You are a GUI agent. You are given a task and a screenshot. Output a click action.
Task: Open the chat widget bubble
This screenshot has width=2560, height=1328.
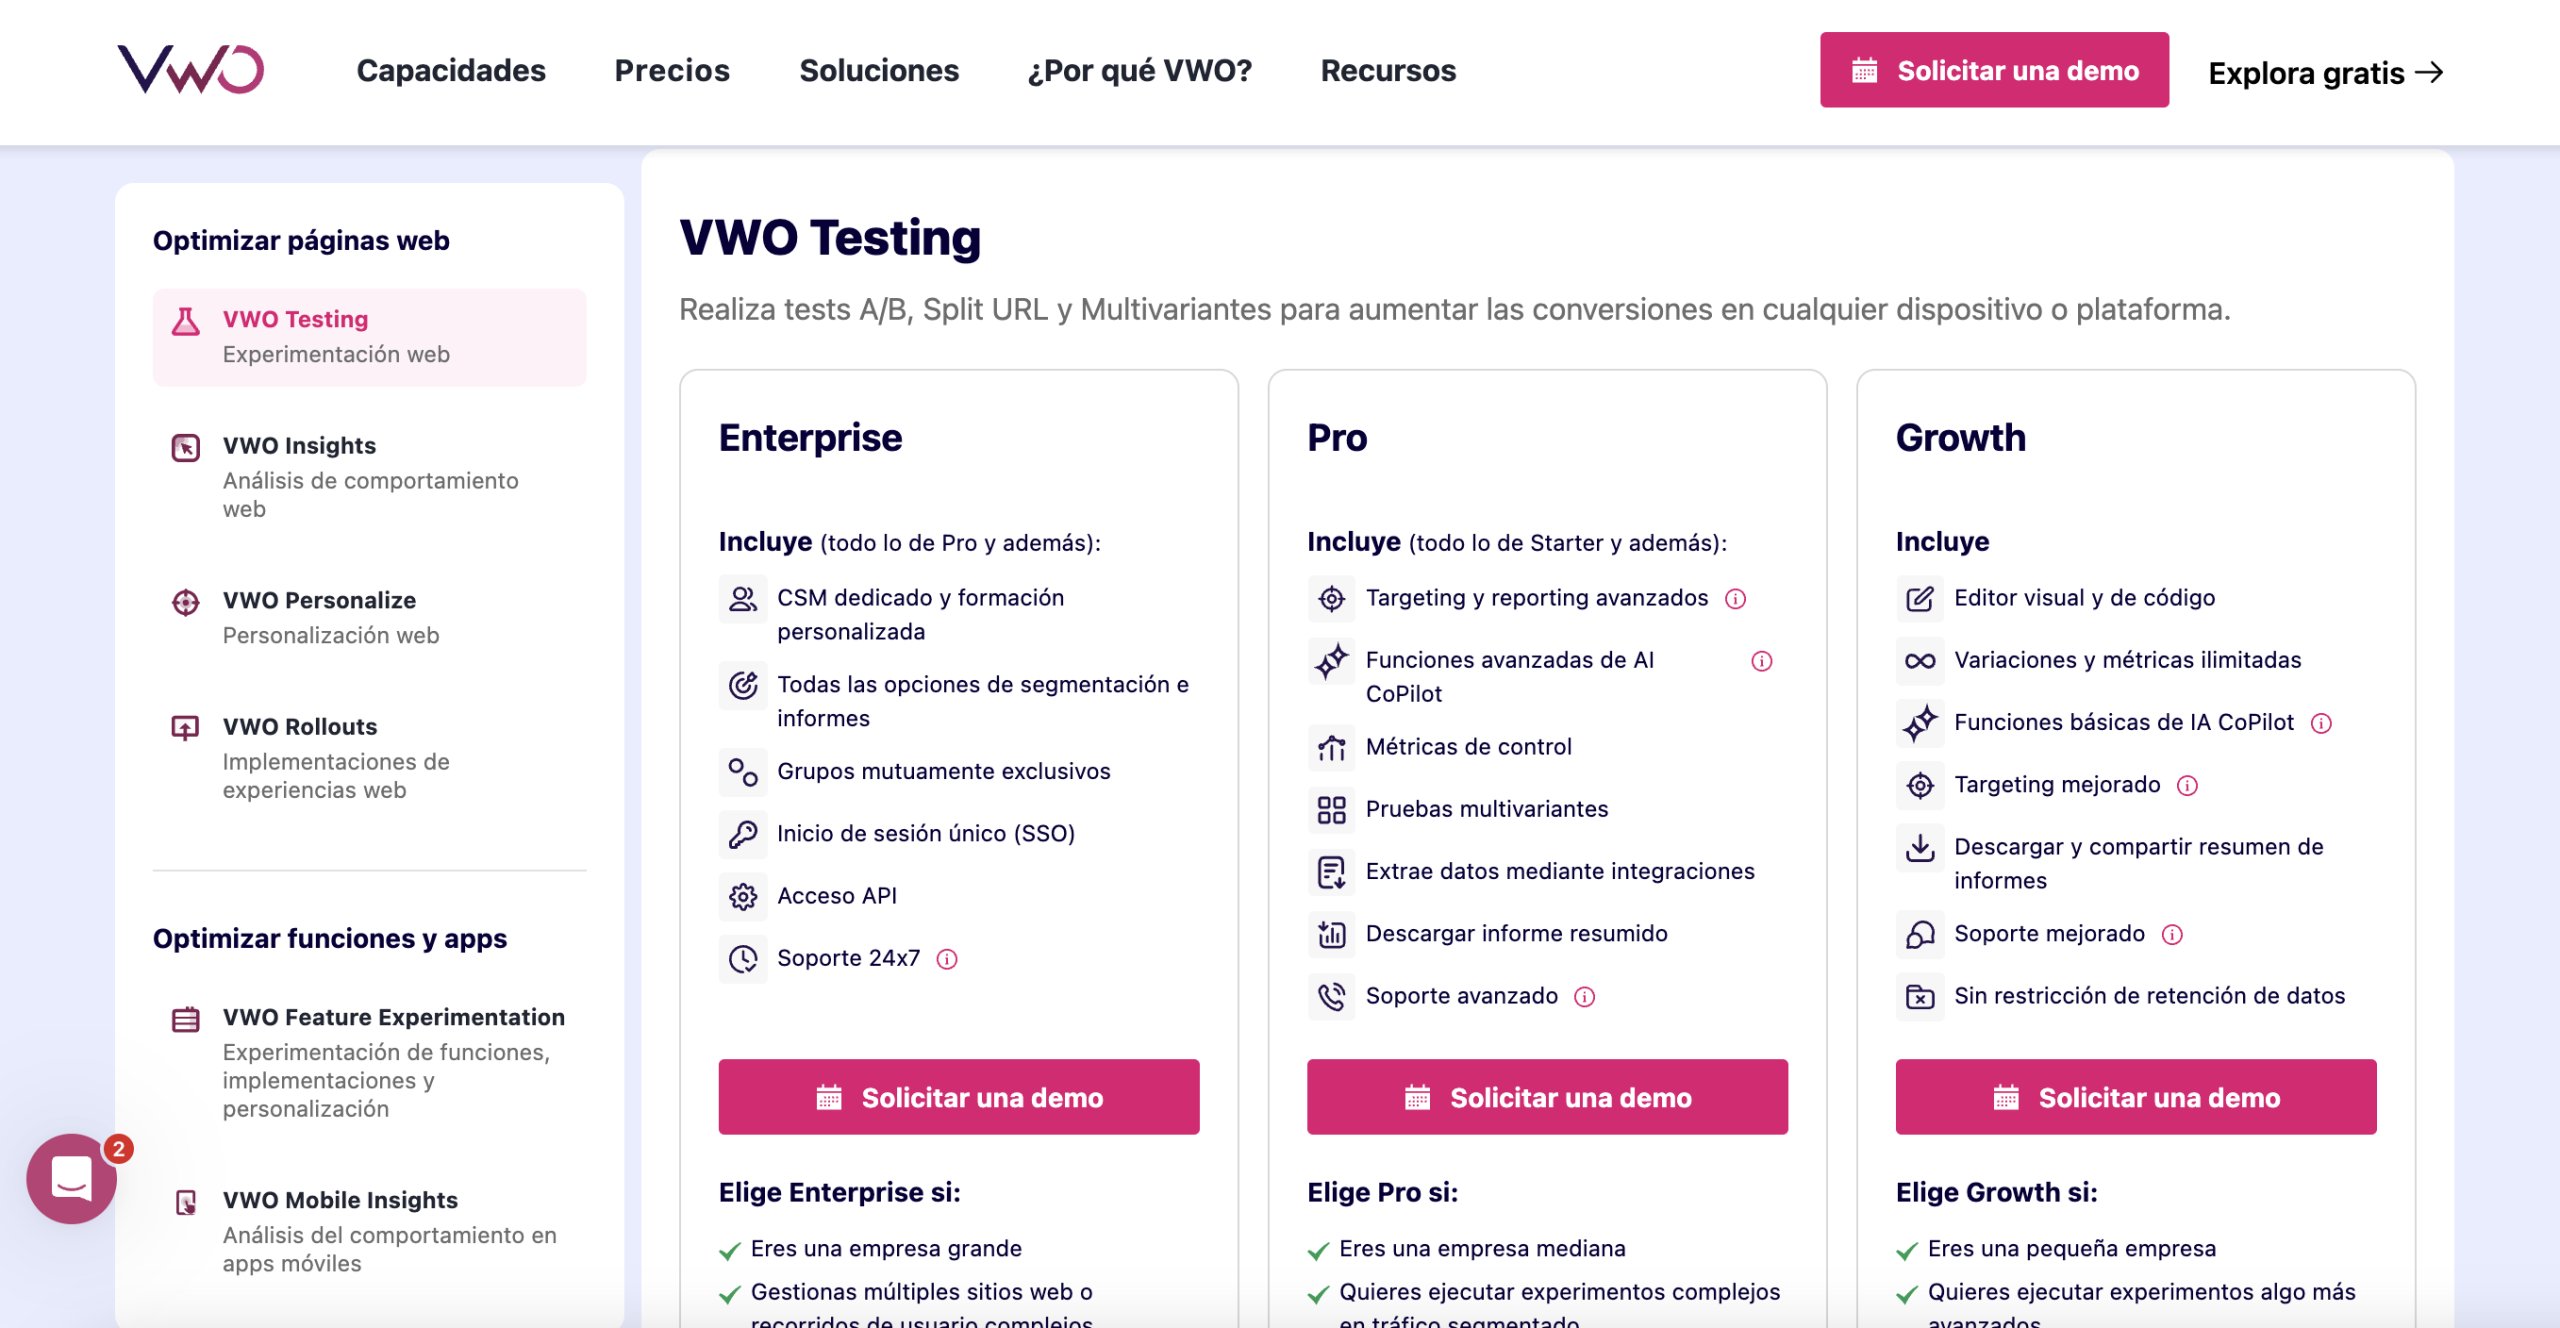point(70,1179)
